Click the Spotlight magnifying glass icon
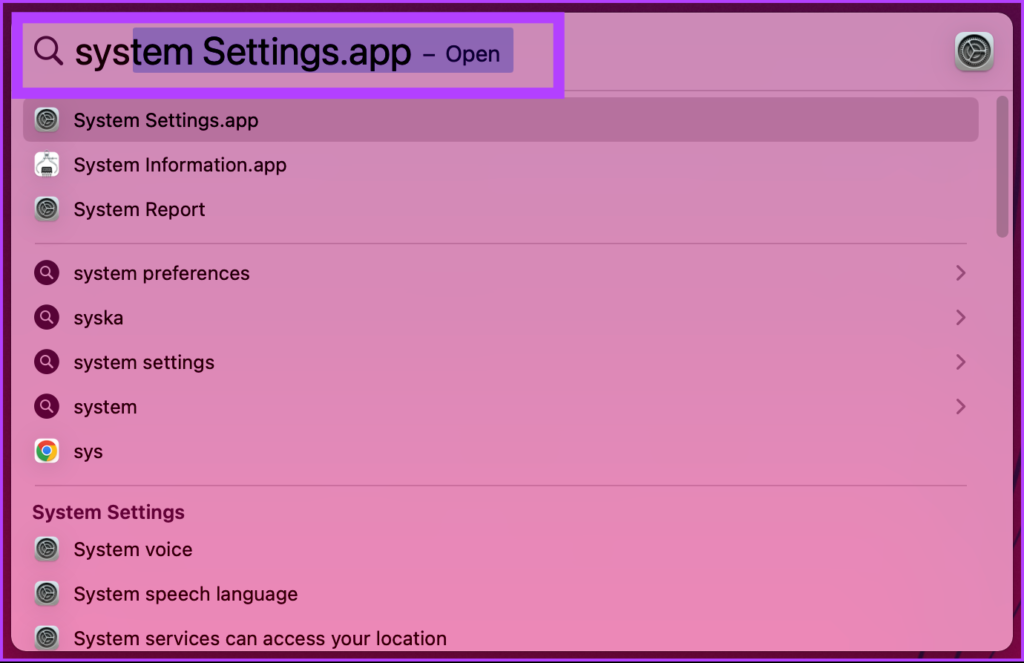Screen dimensions: 1024x663 pos(48,51)
